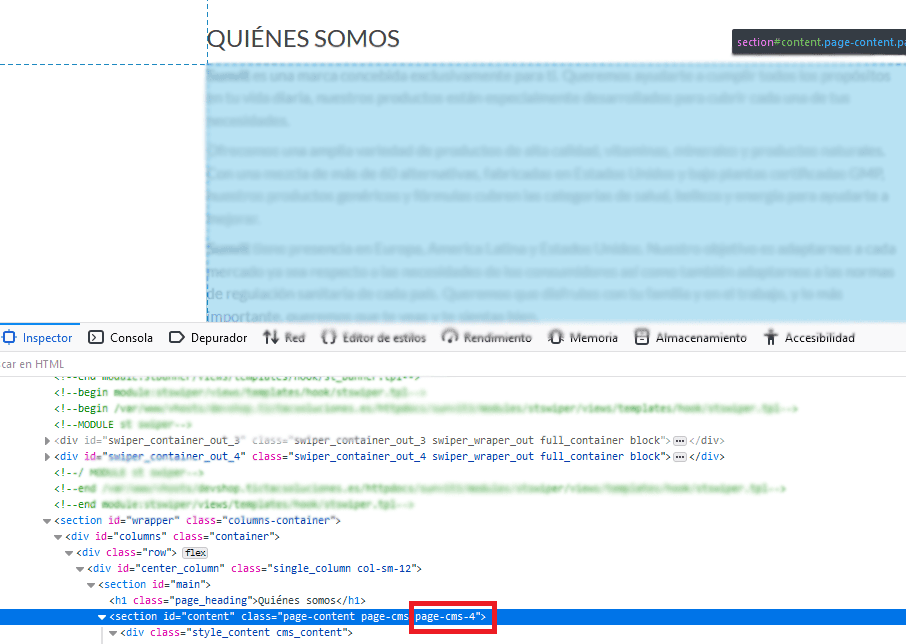Expand swiper_container_out_3 div node
This screenshot has height=644, width=906.
(47, 441)
